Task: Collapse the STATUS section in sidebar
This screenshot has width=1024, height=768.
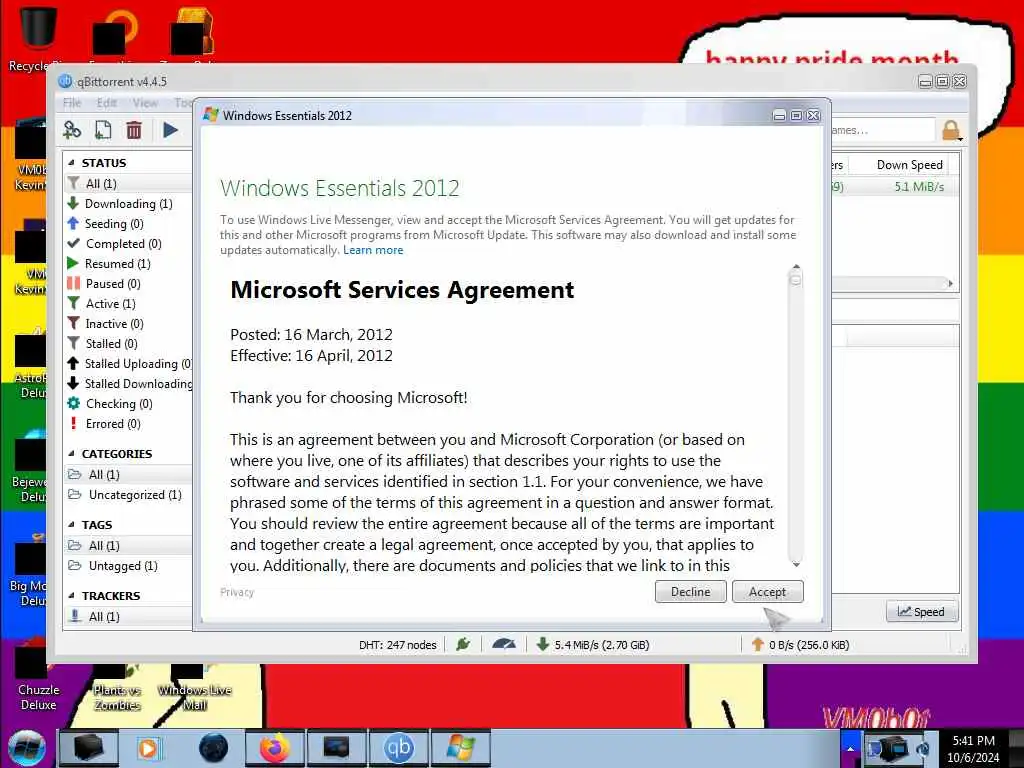Action: point(71,163)
